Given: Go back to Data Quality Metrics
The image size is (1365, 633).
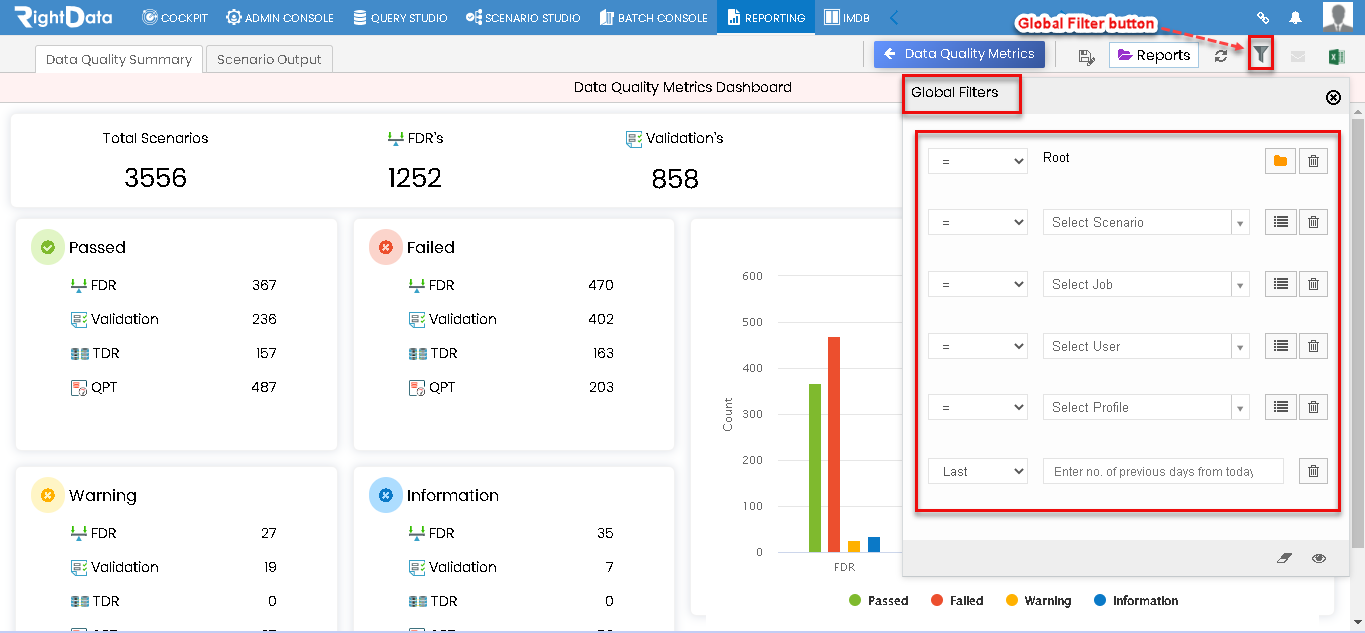Looking at the screenshot, I should pyautogui.click(x=960, y=54).
